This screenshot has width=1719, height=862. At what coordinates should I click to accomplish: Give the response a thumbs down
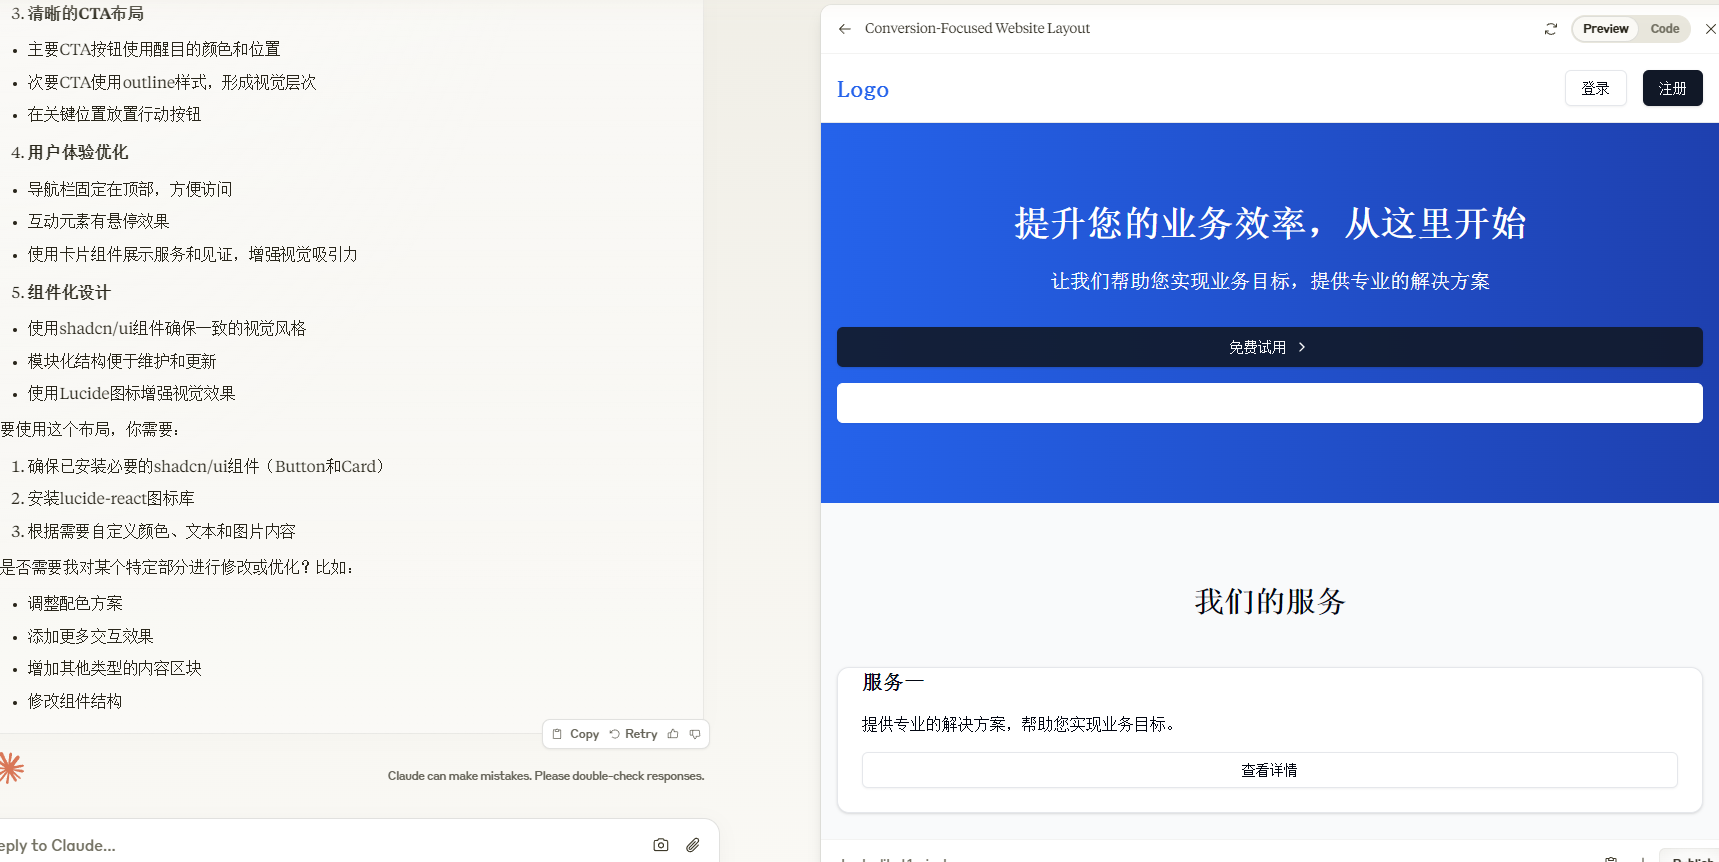[695, 734]
